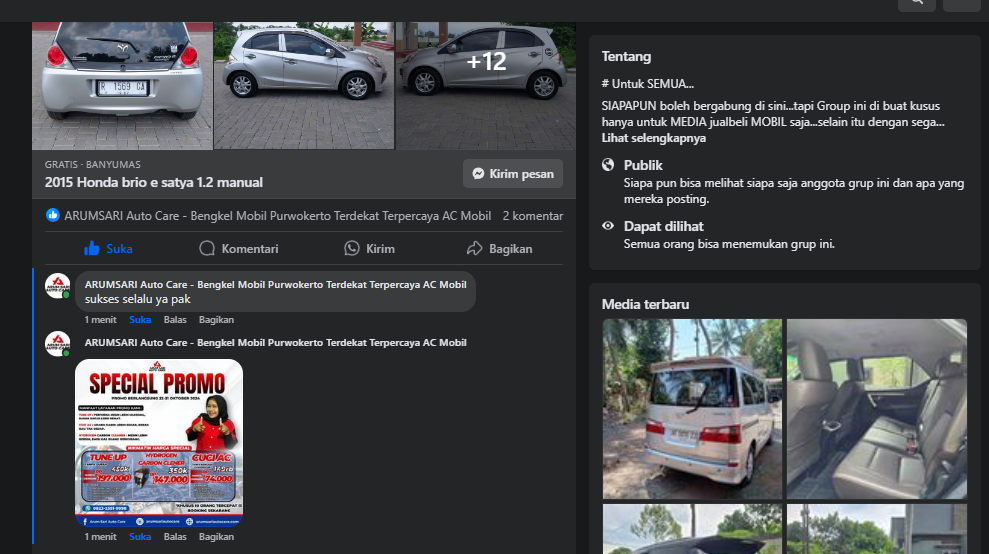Click the 1 menit timestamp under promo image
989x554 pixels.
click(100, 537)
